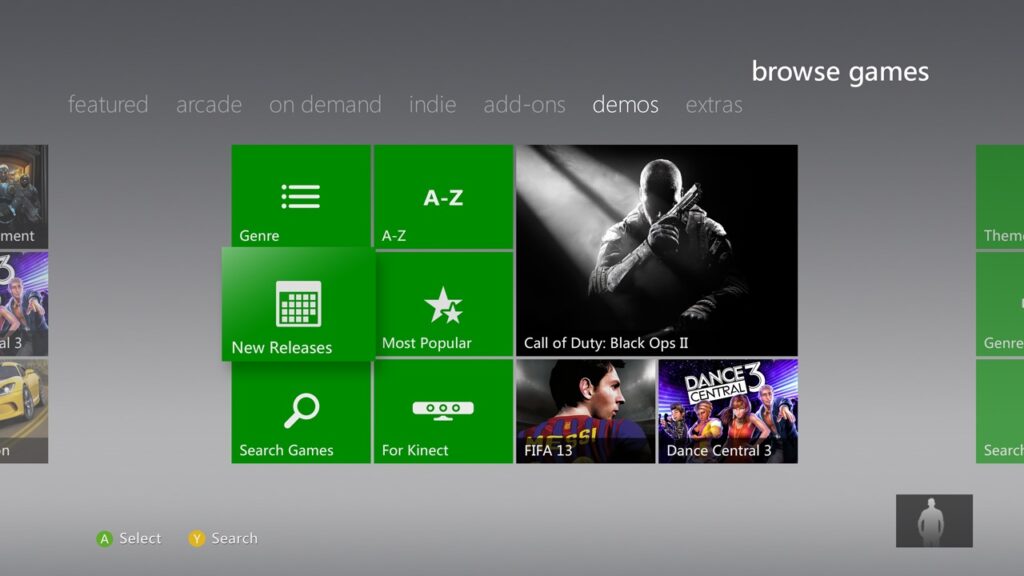Select the For Kinect sensor icon tile

[x=443, y=410]
